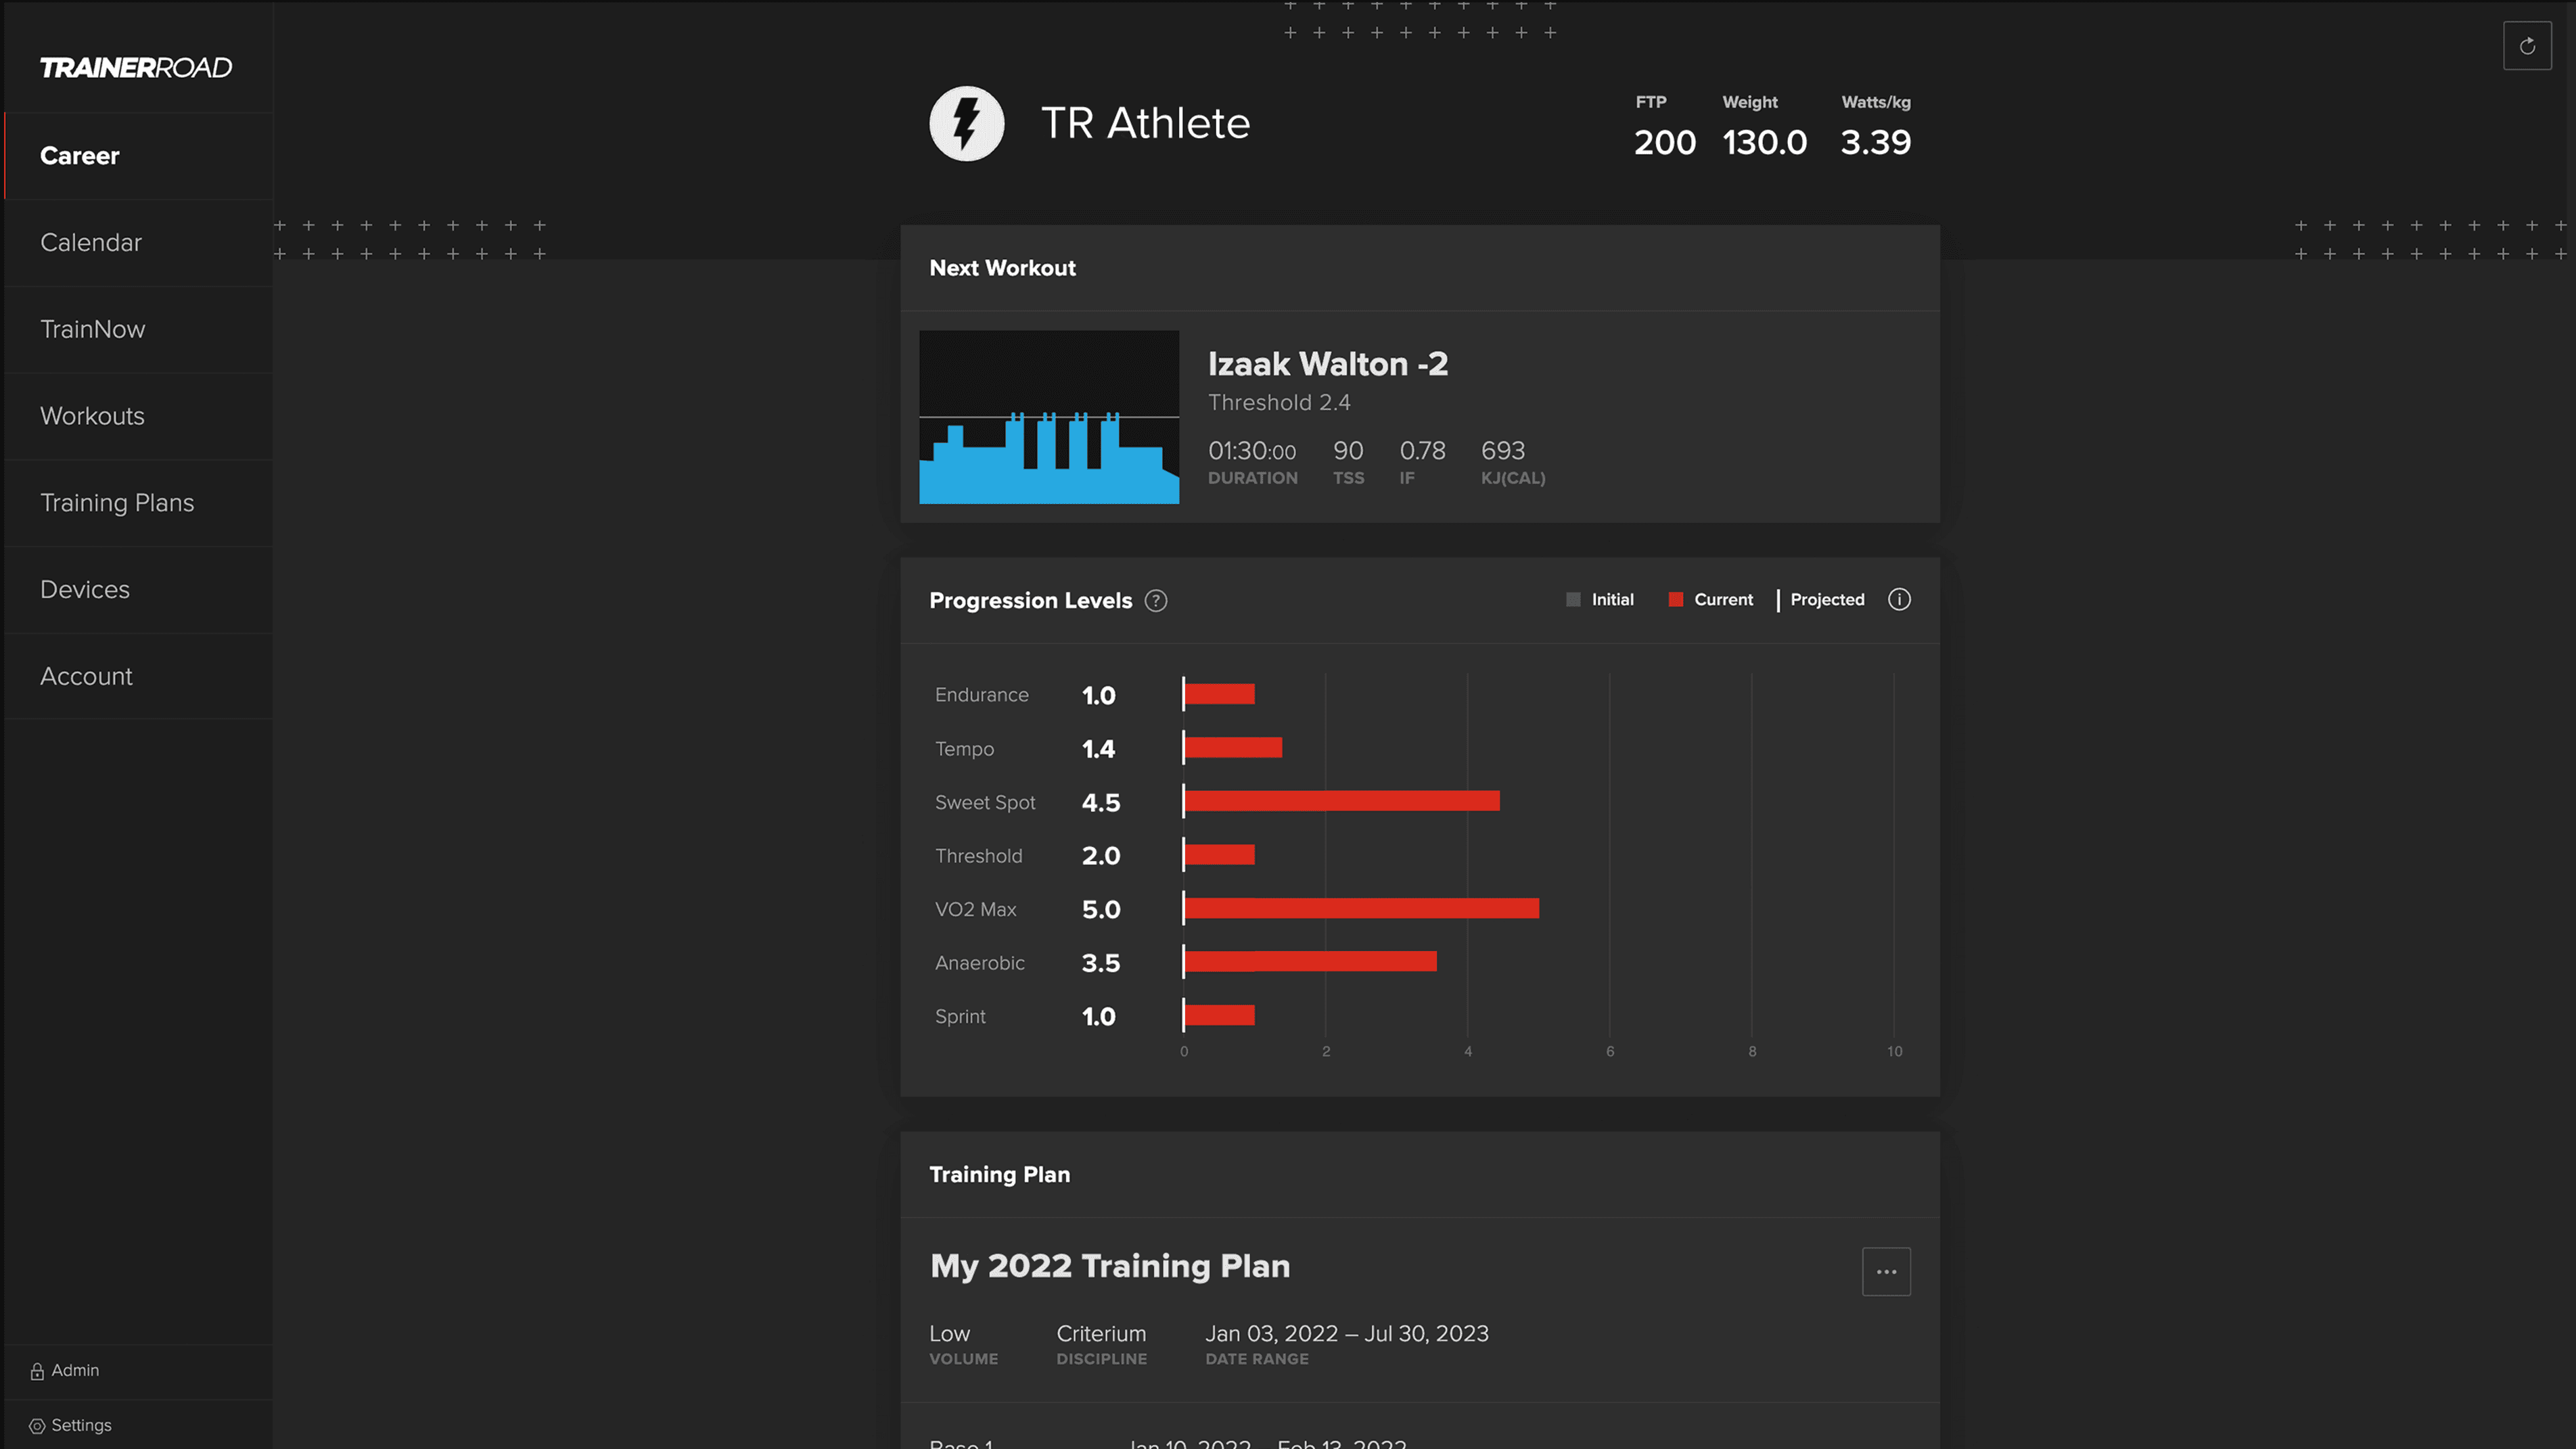The height and width of the screenshot is (1449, 2576).
Task: Click the Settings gear icon
Action: [37, 1426]
